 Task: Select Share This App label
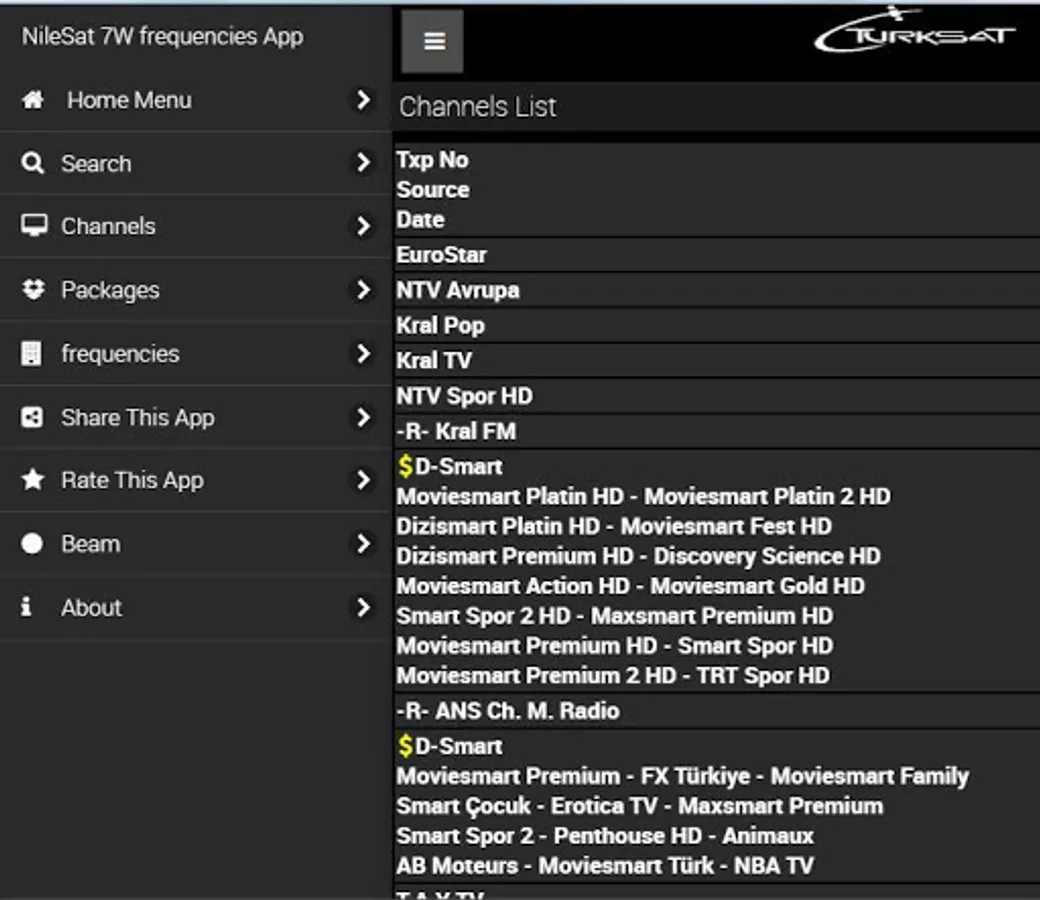(x=138, y=418)
